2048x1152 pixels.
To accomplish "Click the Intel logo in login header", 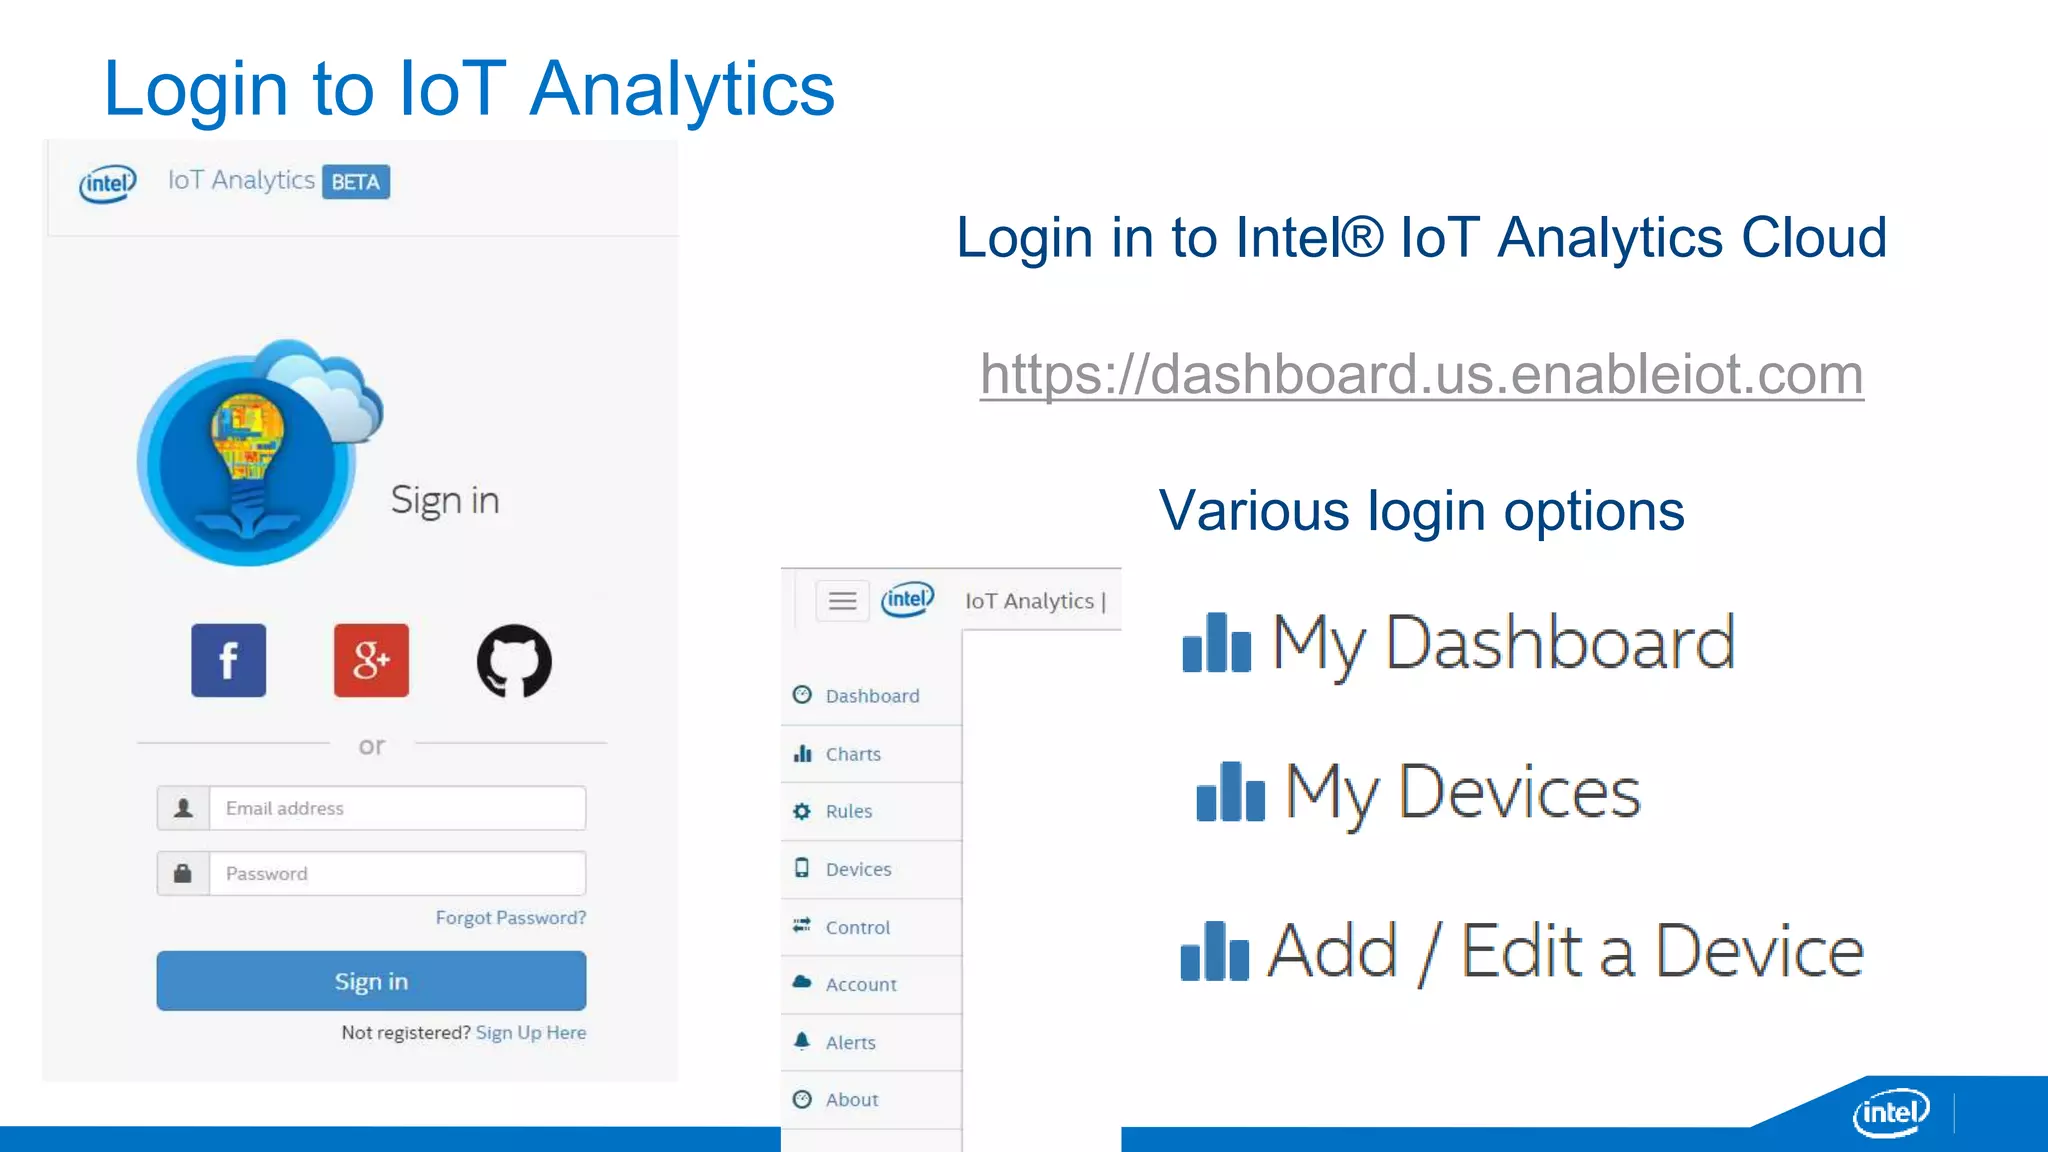I will point(108,183).
